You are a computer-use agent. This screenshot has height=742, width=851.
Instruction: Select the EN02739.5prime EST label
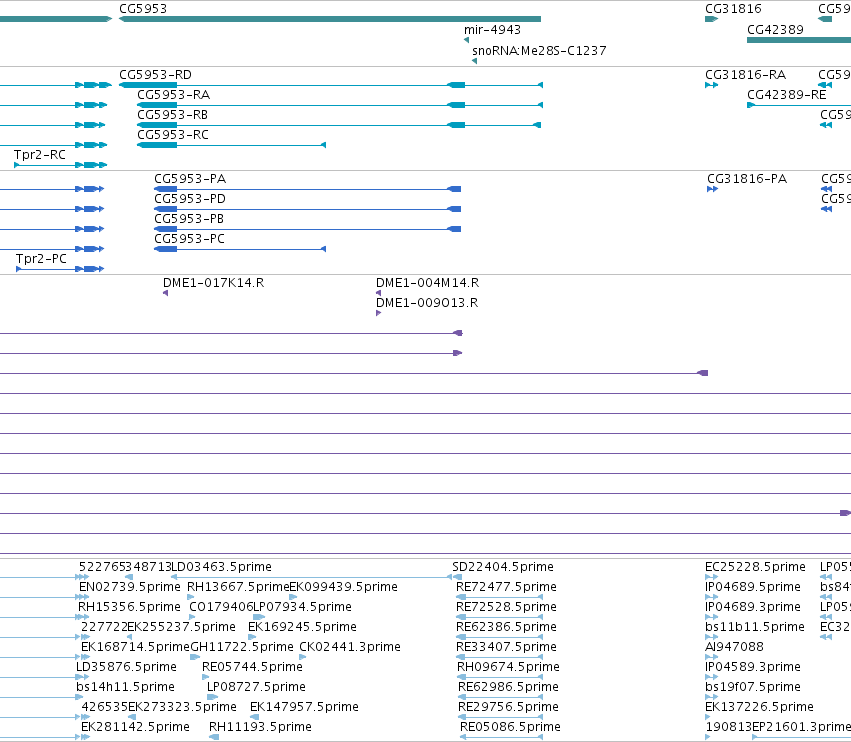[x=130, y=587]
